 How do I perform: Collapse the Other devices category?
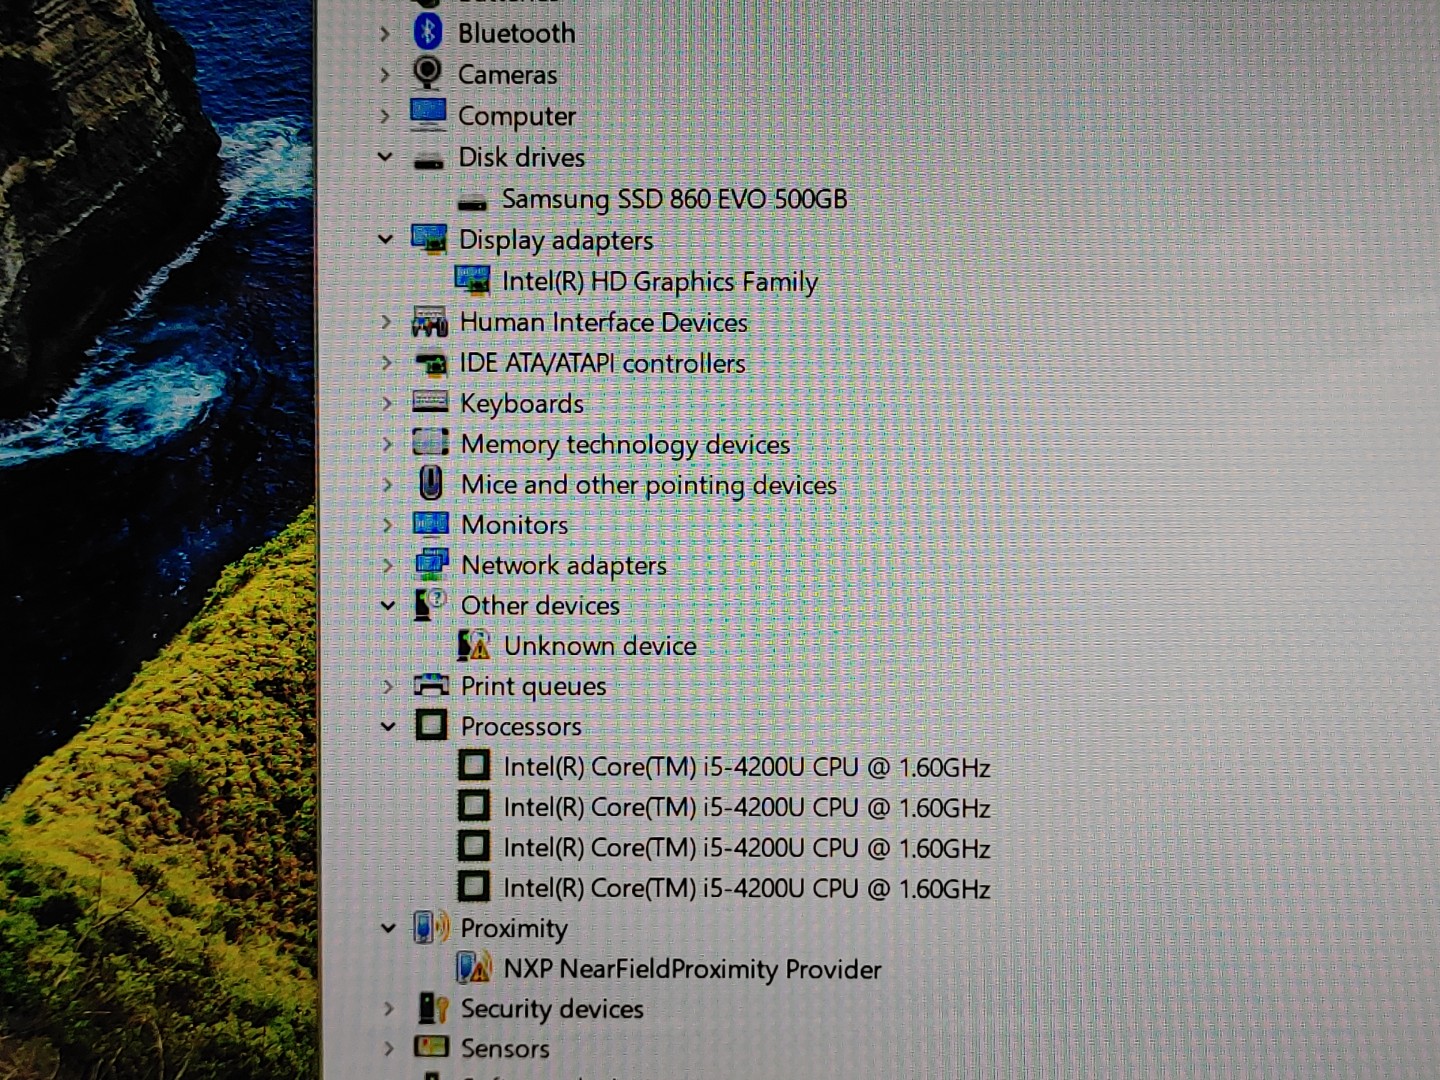(x=388, y=605)
